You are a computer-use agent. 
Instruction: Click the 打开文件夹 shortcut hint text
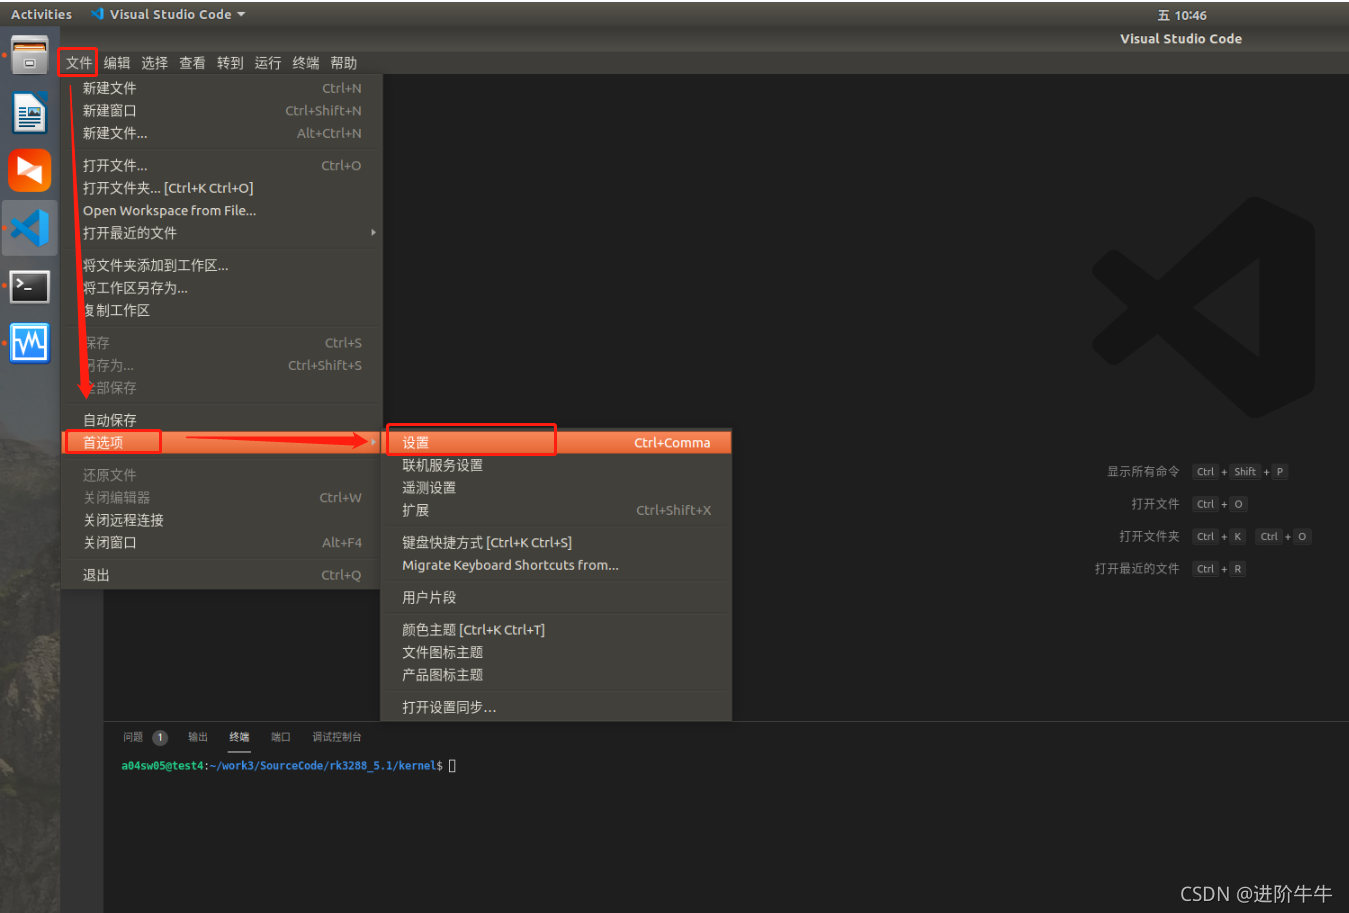(1149, 537)
